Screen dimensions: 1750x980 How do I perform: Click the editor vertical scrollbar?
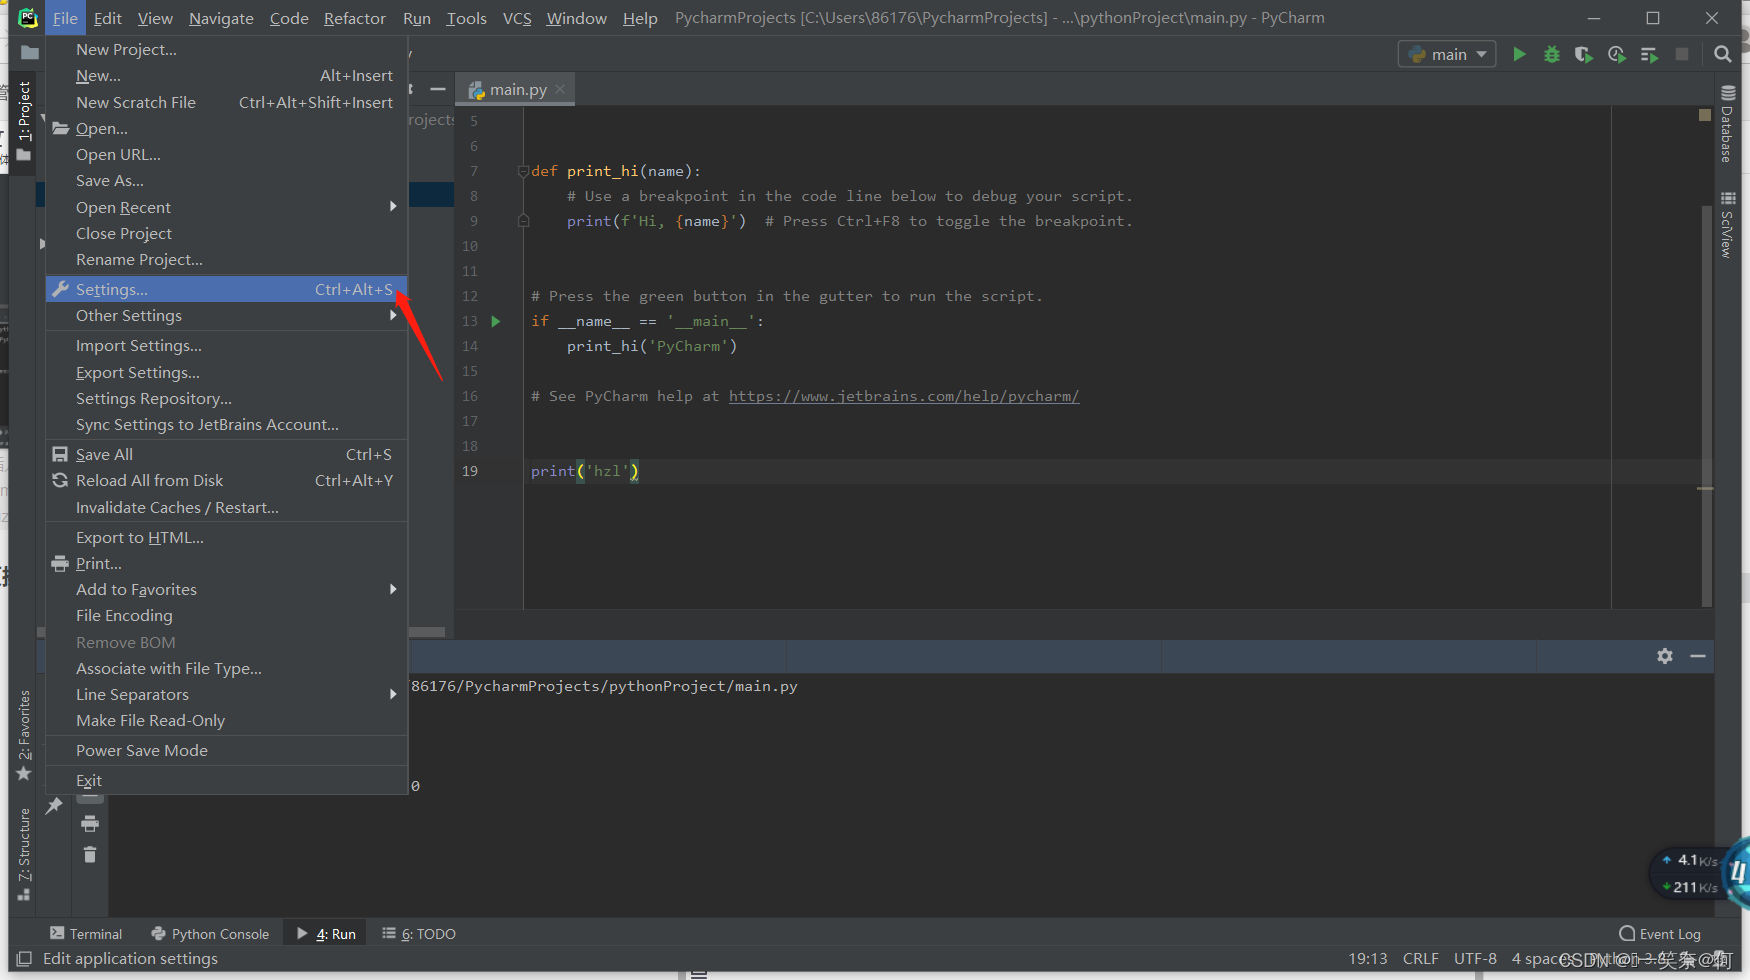tap(1707, 405)
